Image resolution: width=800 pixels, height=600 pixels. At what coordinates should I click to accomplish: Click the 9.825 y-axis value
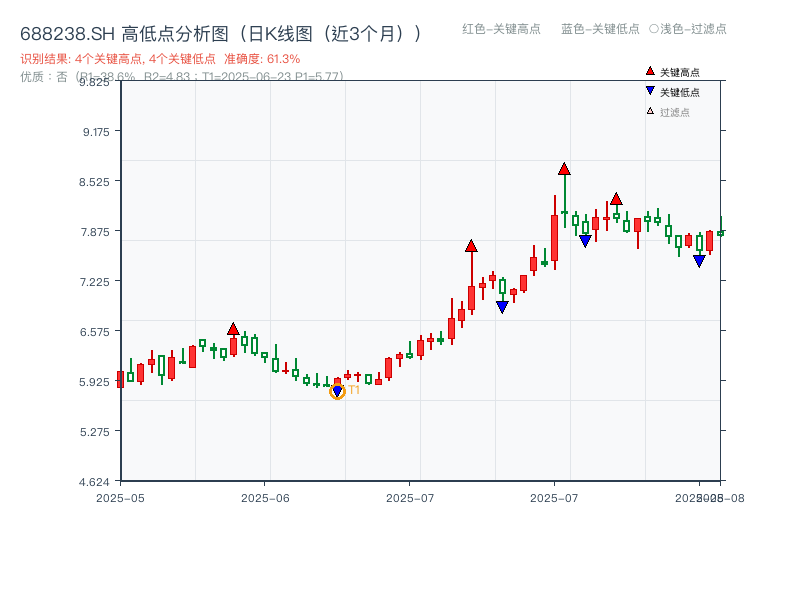[95, 84]
